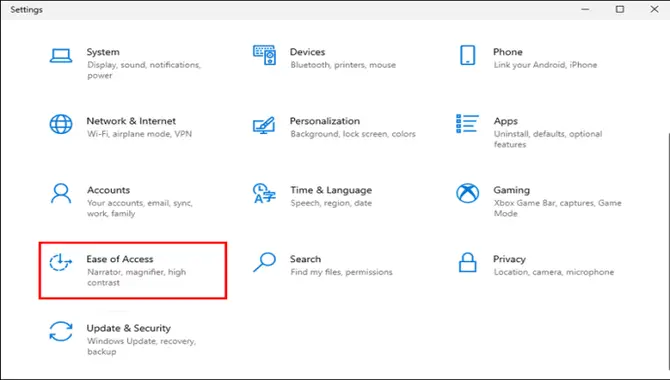Click 'Display, sound, notifications, power' text

pos(144,70)
